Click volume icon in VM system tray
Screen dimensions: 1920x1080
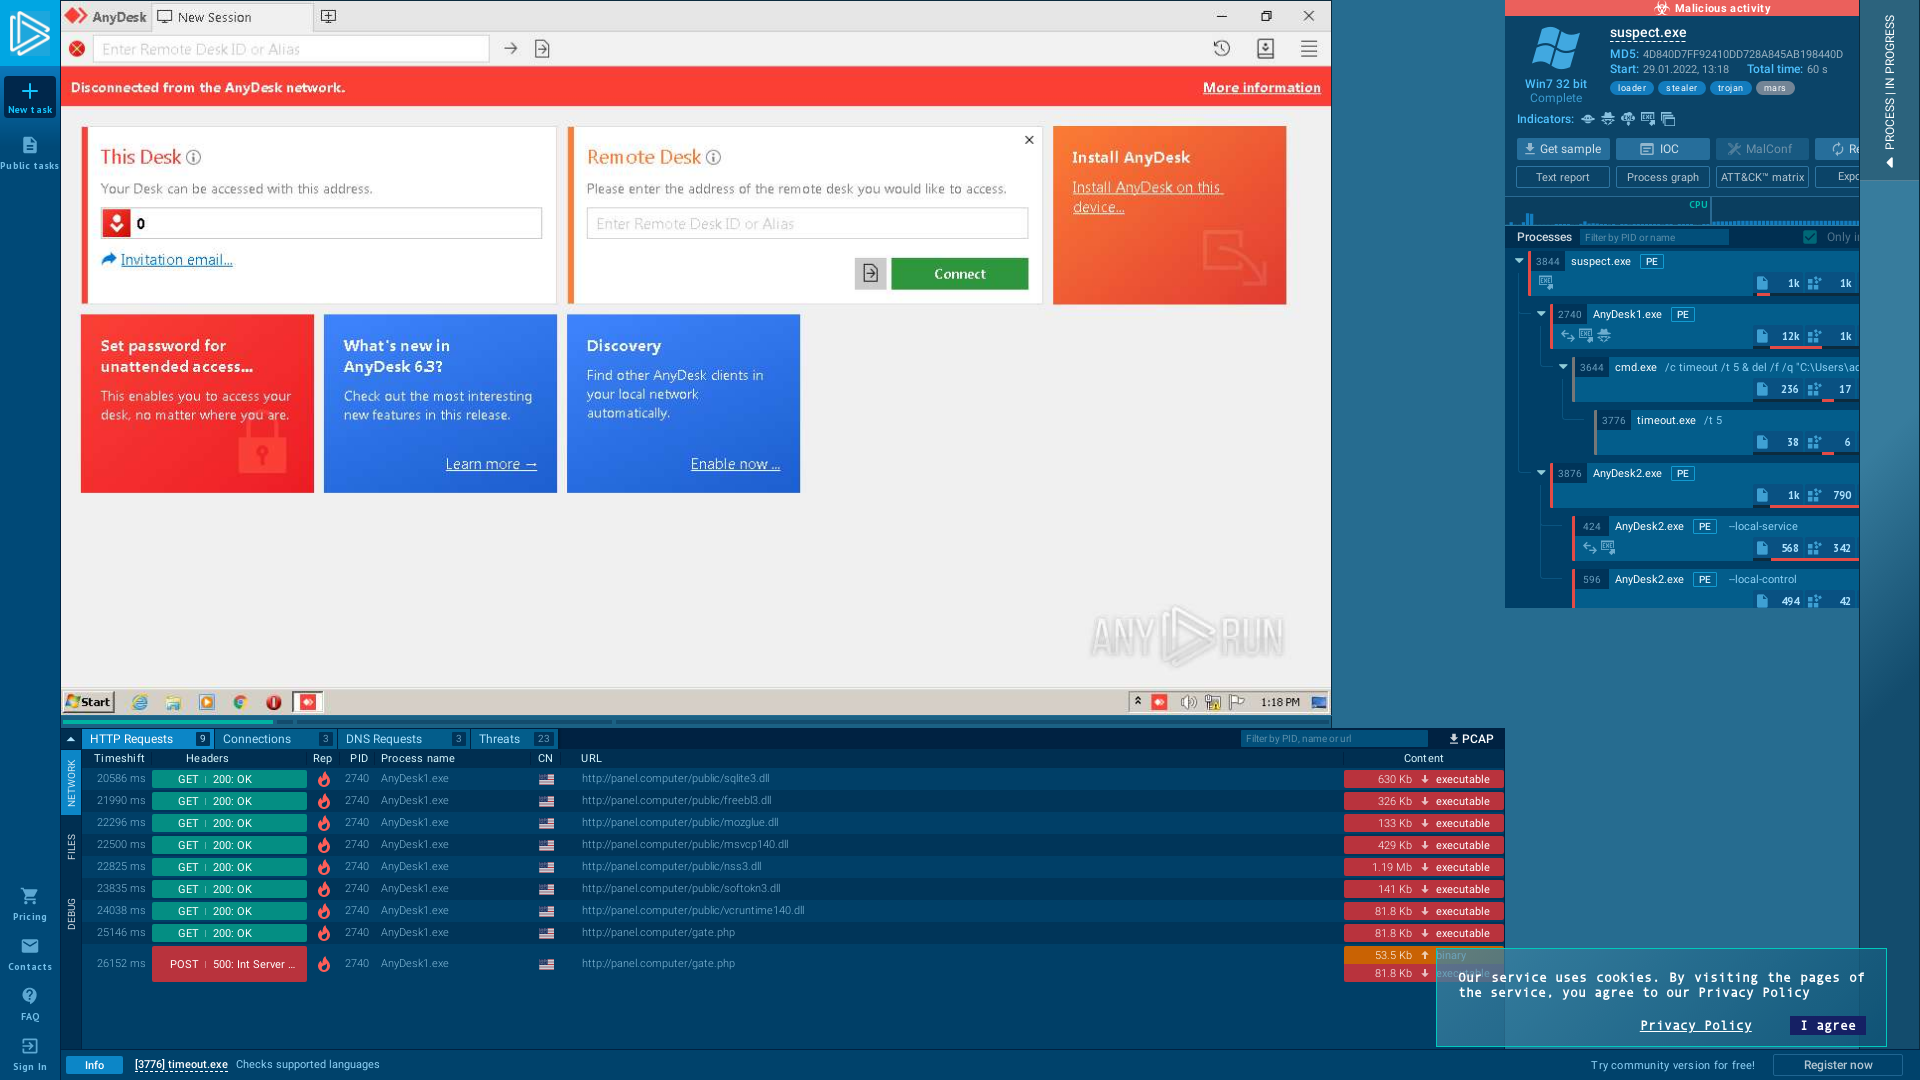tap(1188, 702)
